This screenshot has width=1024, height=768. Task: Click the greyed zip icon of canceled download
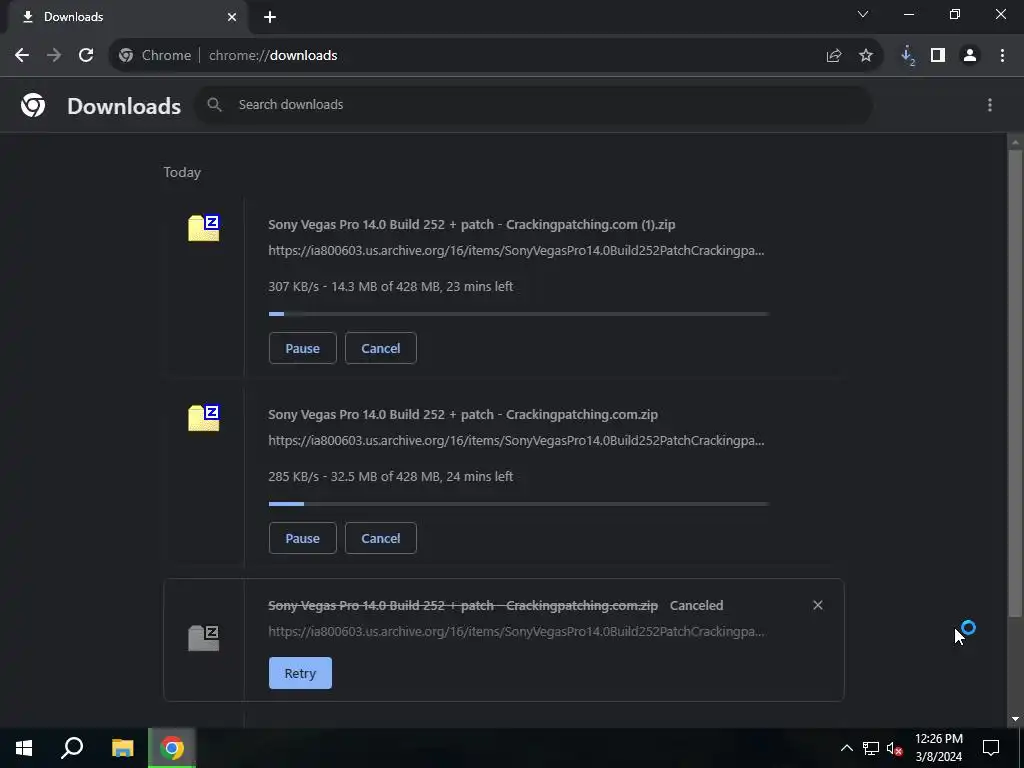(x=204, y=638)
